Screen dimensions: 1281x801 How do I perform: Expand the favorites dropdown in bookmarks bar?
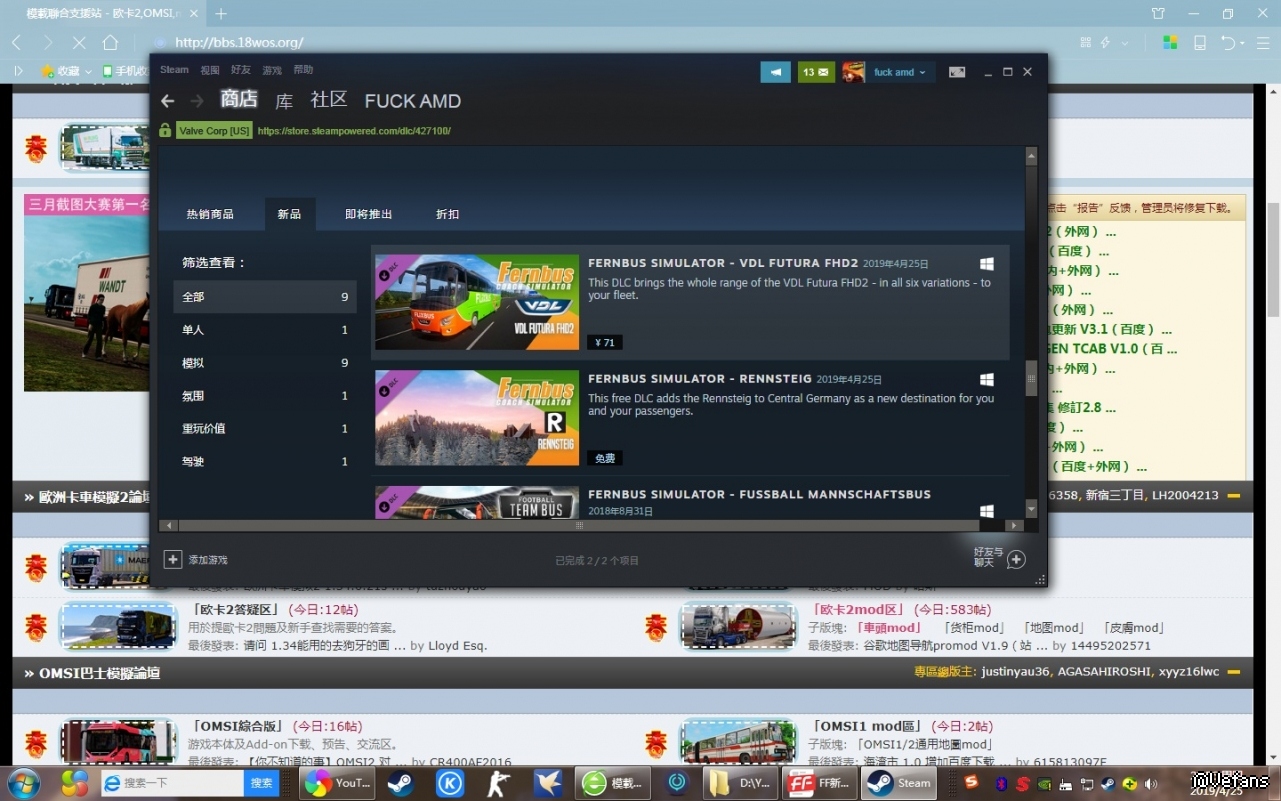pyautogui.click(x=88, y=71)
